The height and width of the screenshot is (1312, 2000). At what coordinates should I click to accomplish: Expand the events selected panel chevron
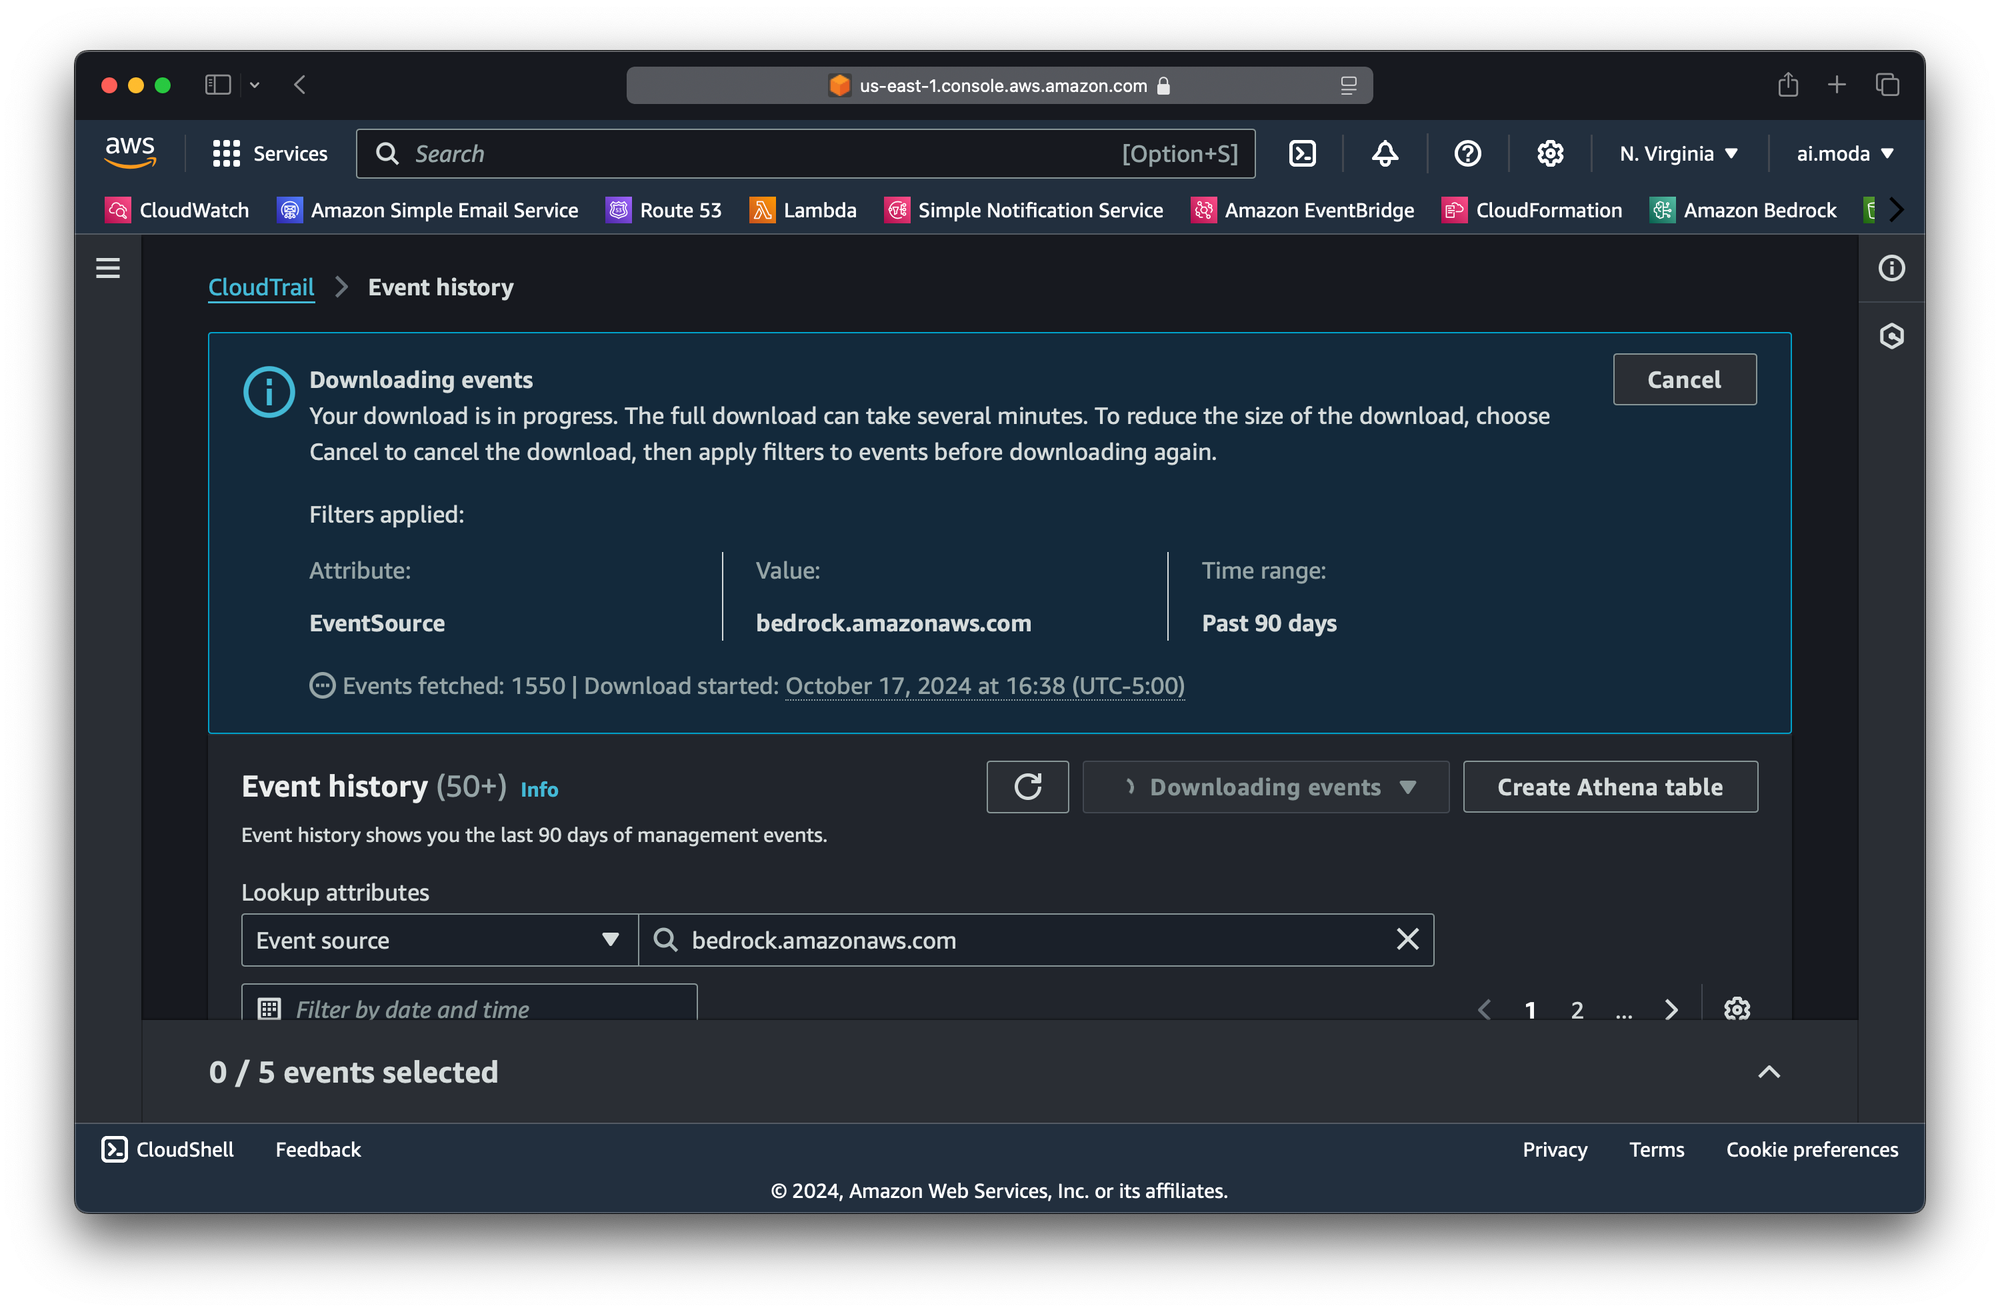coord(1768,1072)
